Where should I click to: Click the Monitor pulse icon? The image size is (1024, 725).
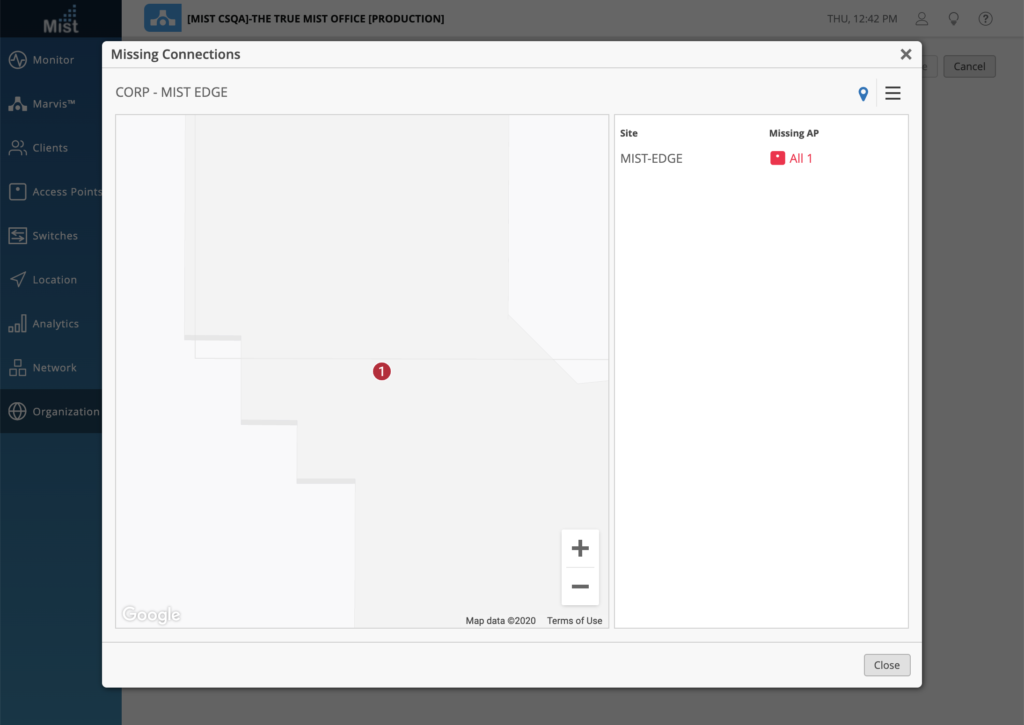point(18,59)
